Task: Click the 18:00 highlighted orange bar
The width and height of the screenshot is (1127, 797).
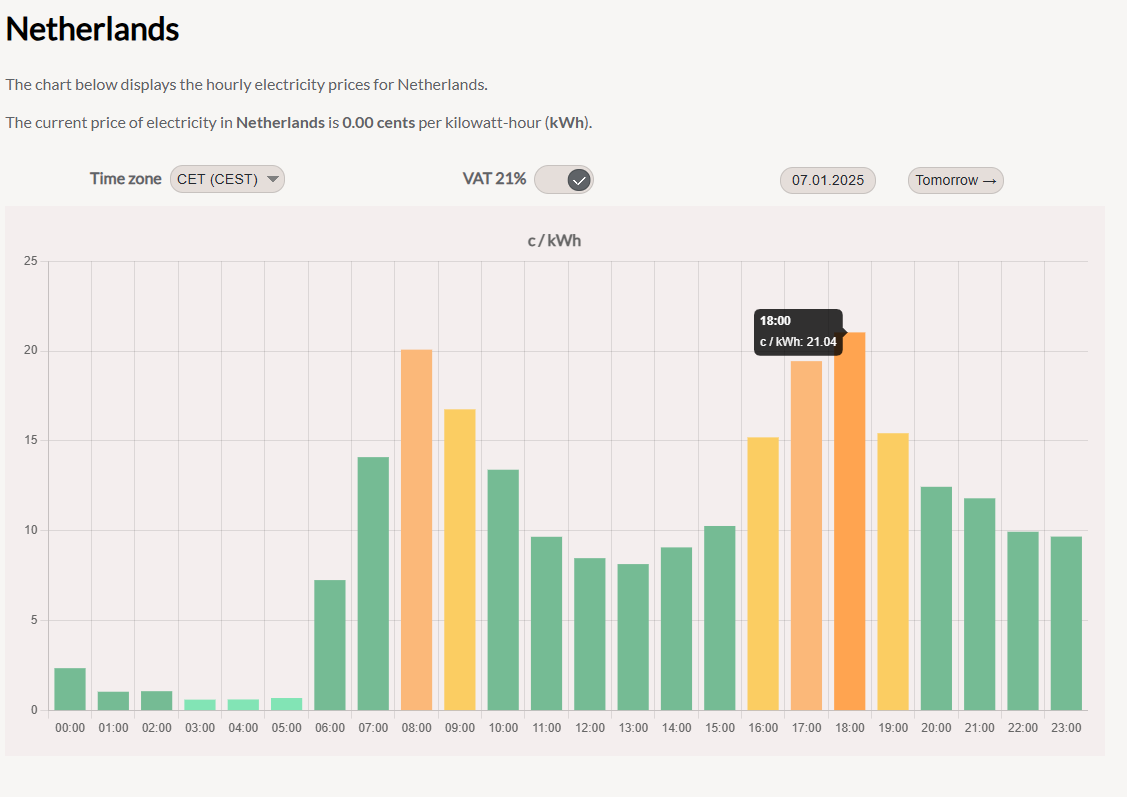Action: [x=850, y=520]
